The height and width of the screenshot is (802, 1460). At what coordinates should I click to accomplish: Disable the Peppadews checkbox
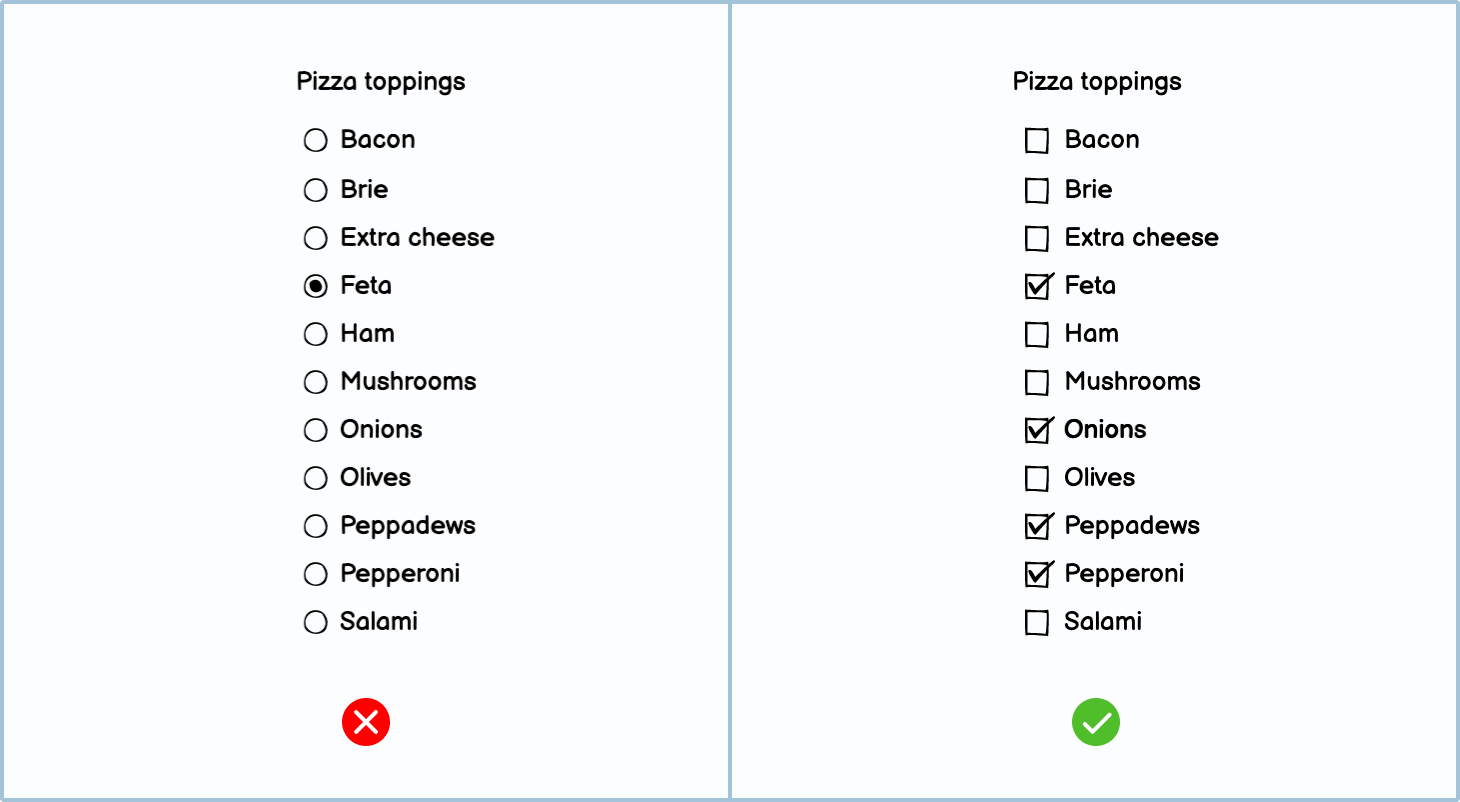[1037, 526]
